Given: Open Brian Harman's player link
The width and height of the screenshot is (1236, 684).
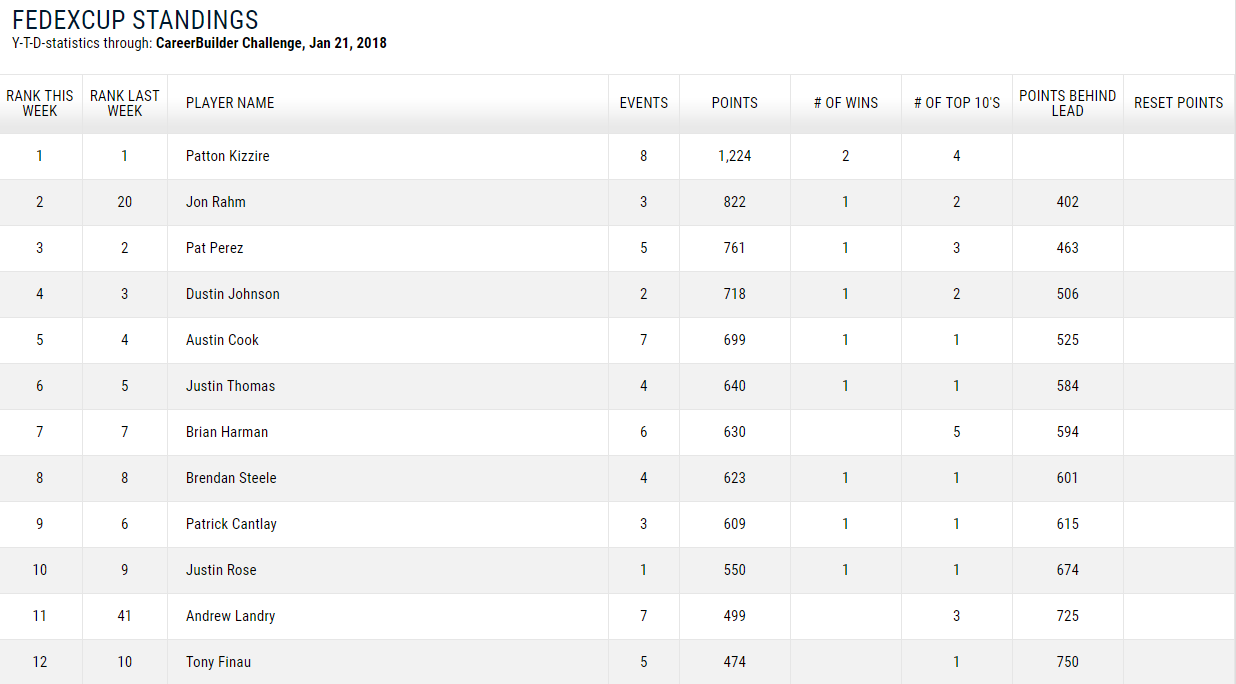Looking at the screenshot, I should tap(227, 432).
